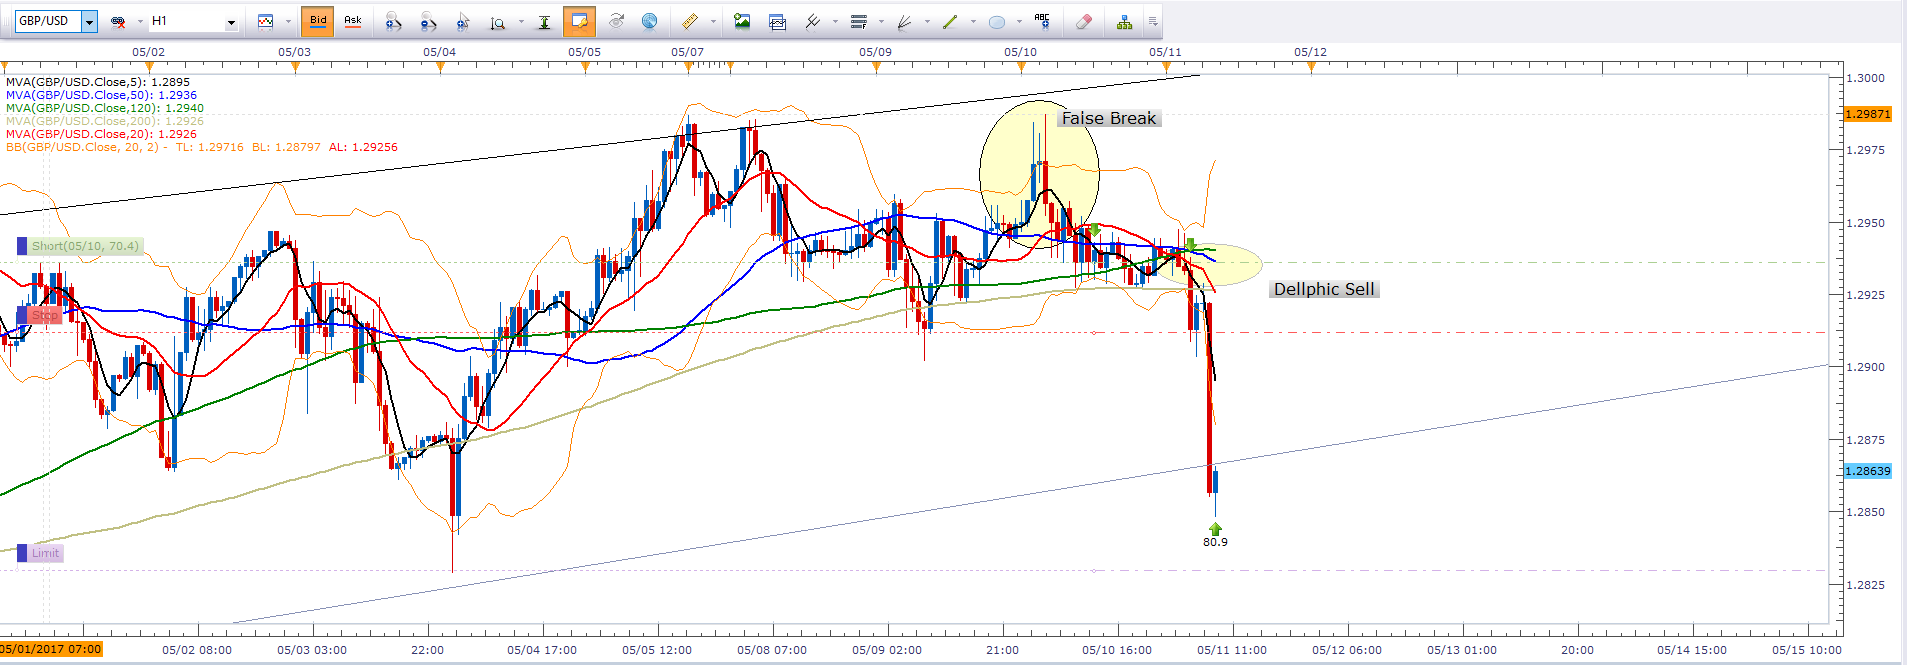Select the ruler measure tool
Viewport: 1907px width, 665px height.
pos(689,21)
